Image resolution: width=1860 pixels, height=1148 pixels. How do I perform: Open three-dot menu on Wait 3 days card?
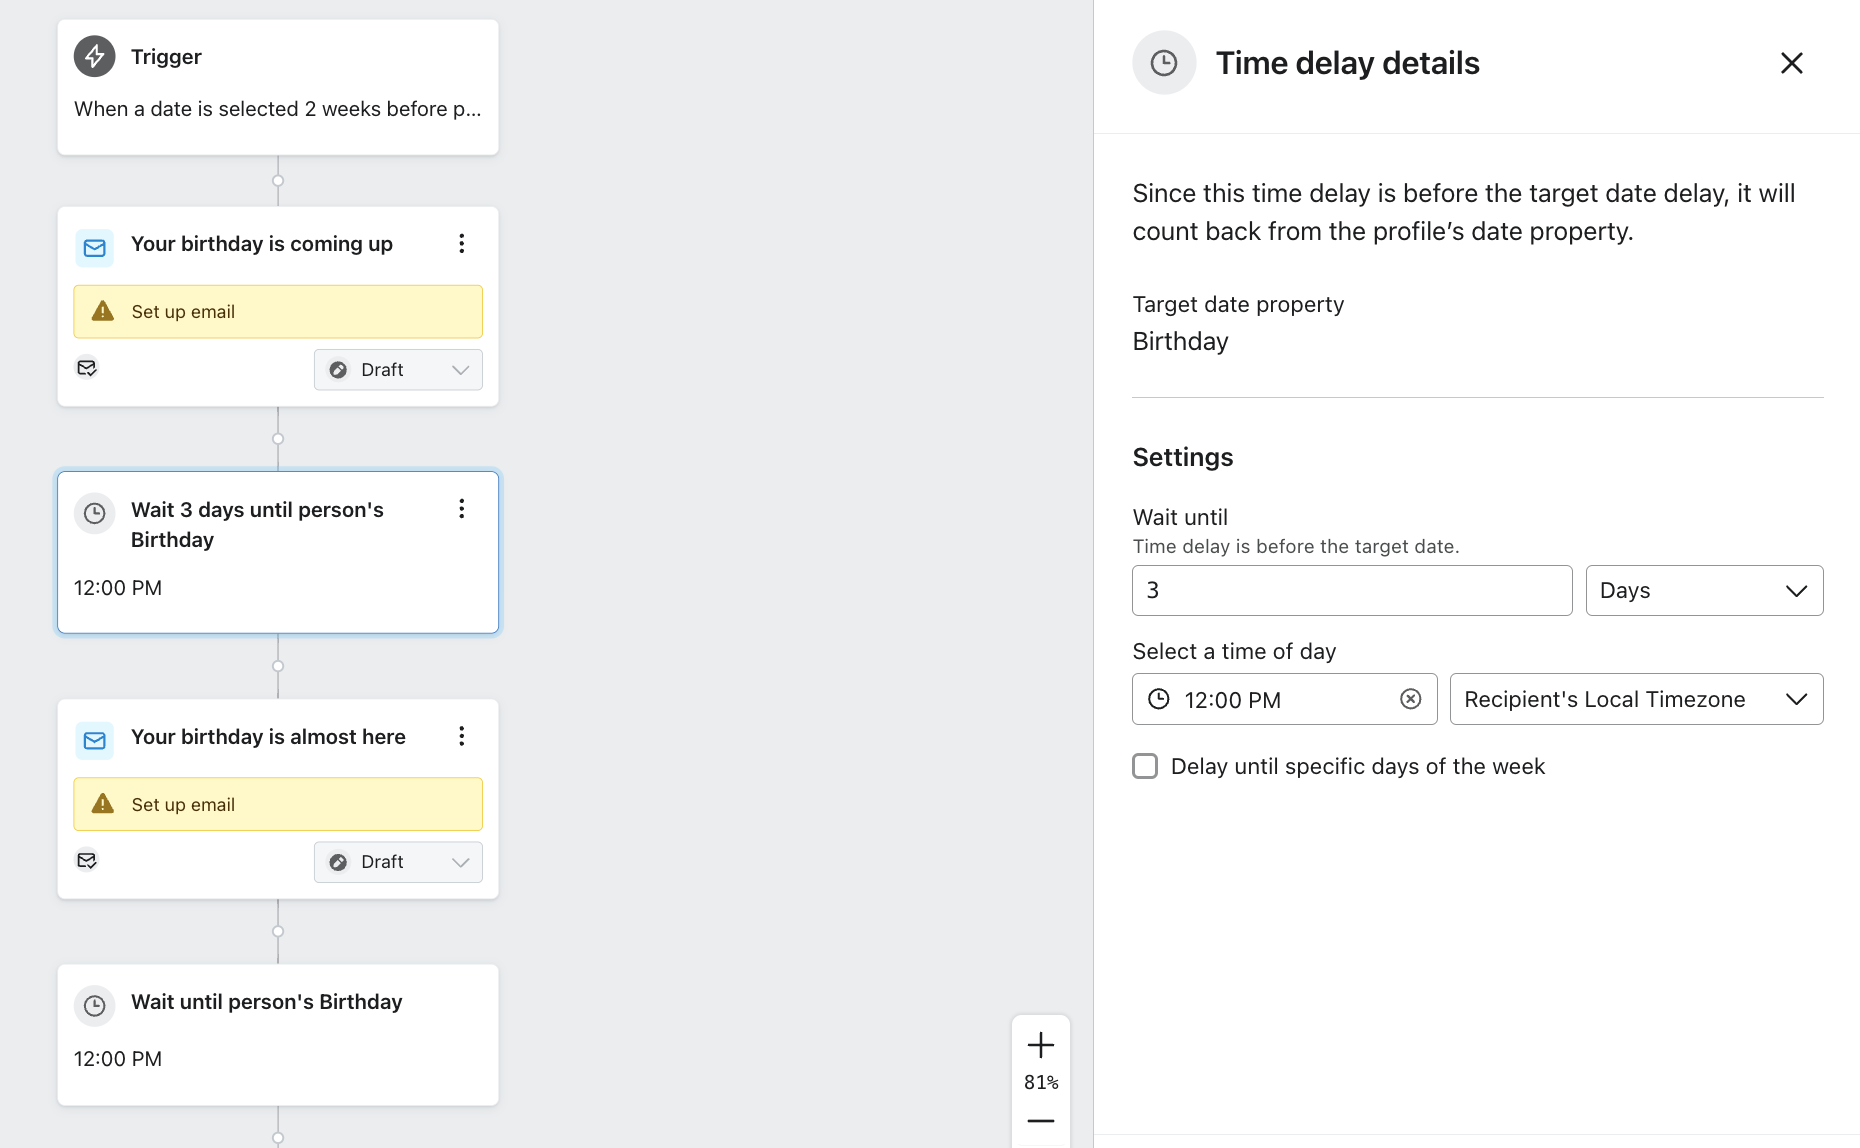tap(461, 509)
